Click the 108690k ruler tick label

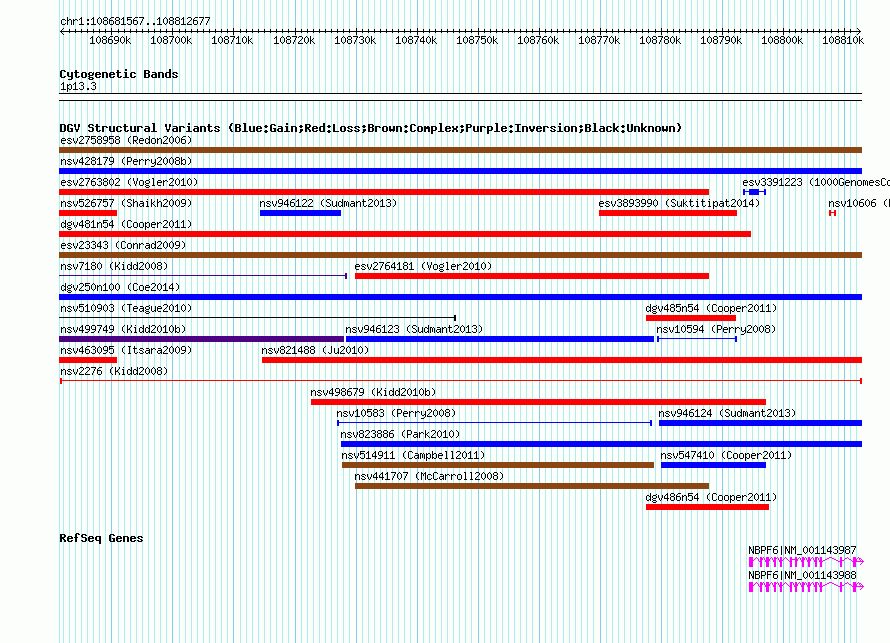coord(110,40)
